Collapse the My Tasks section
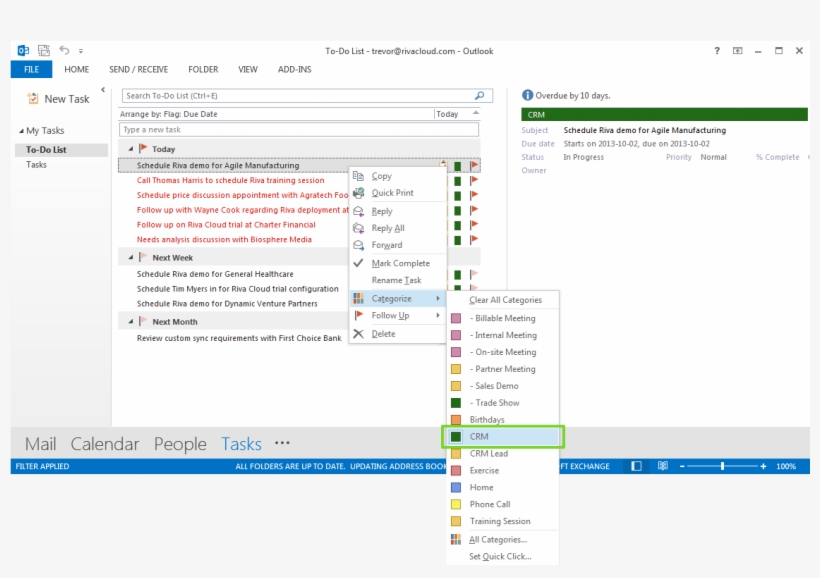Image resolution: width=820 pixels, height=578 pixels. [20, 130]
